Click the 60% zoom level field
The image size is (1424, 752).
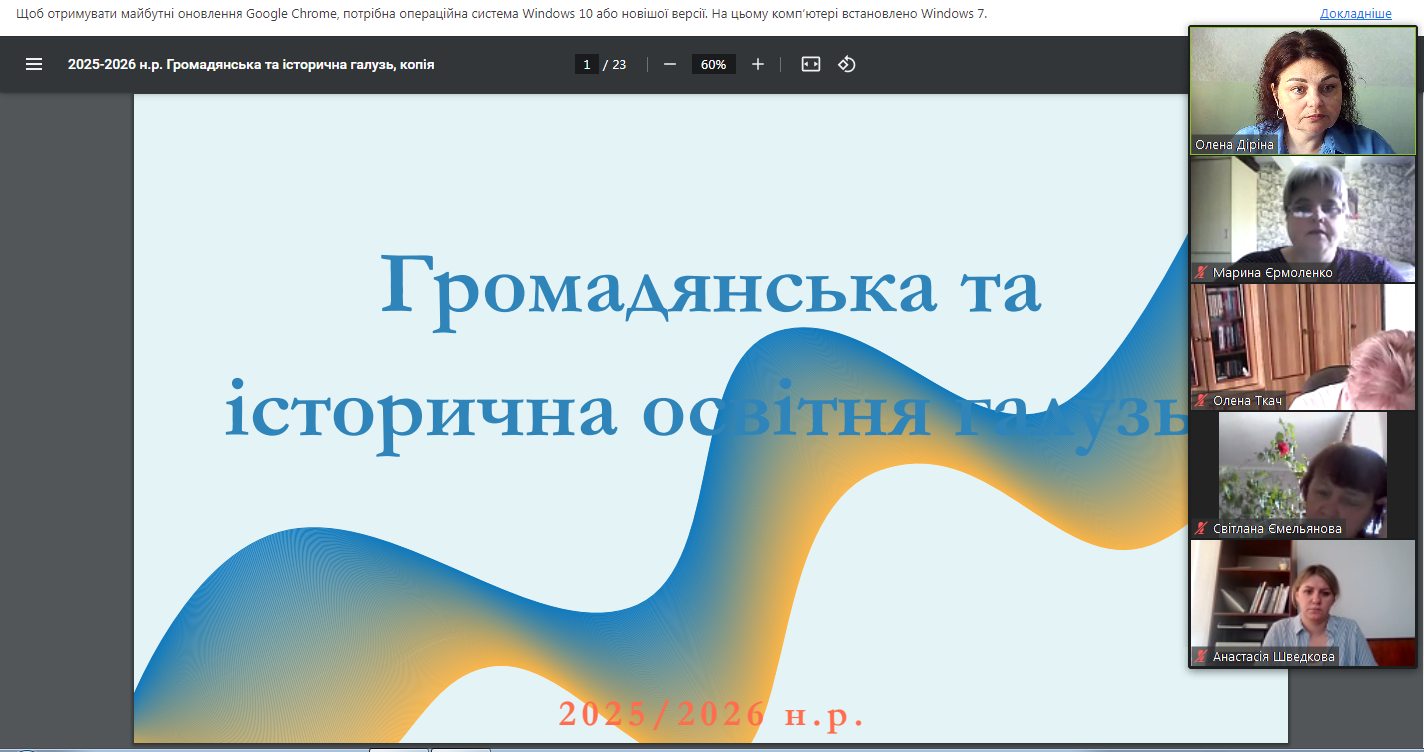[713, 64]
